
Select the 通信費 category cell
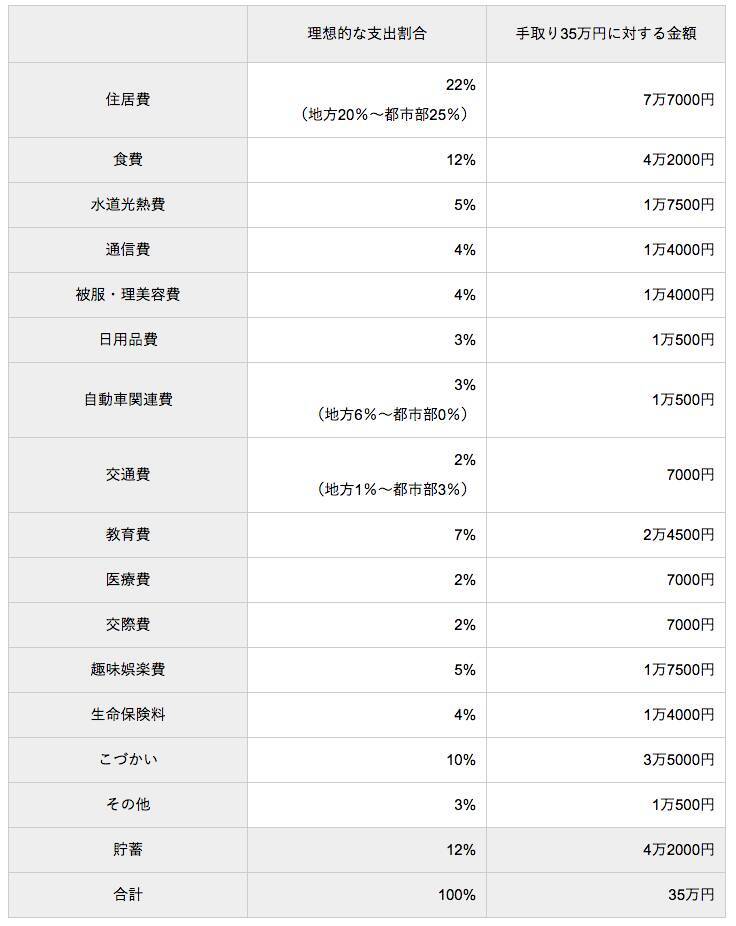coord(128,250)
